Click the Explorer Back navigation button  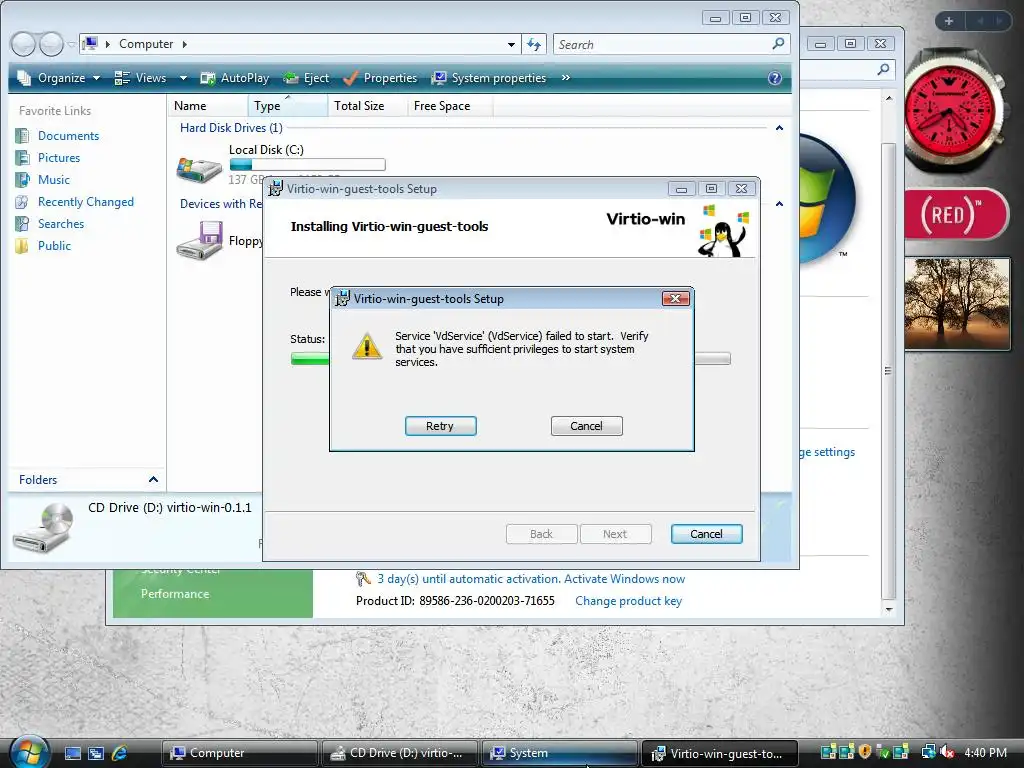point(23,44)
